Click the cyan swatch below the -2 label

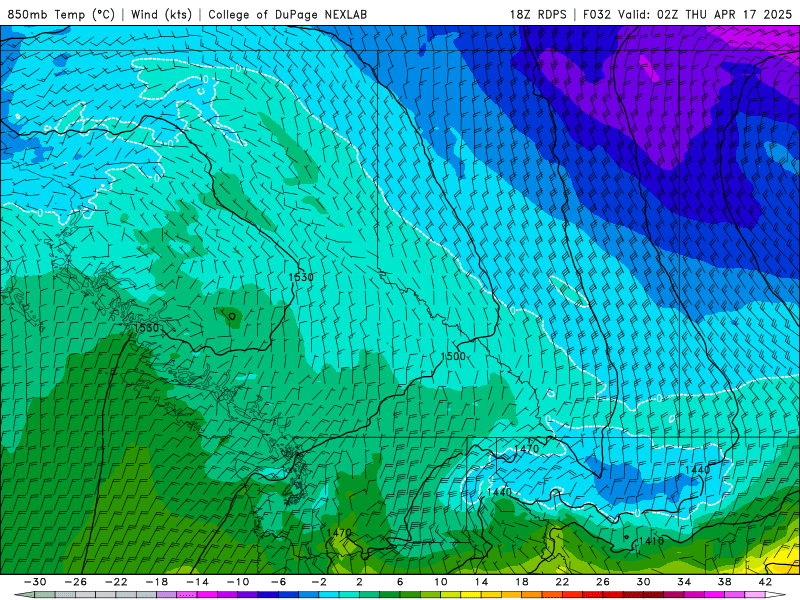(329, 595)
